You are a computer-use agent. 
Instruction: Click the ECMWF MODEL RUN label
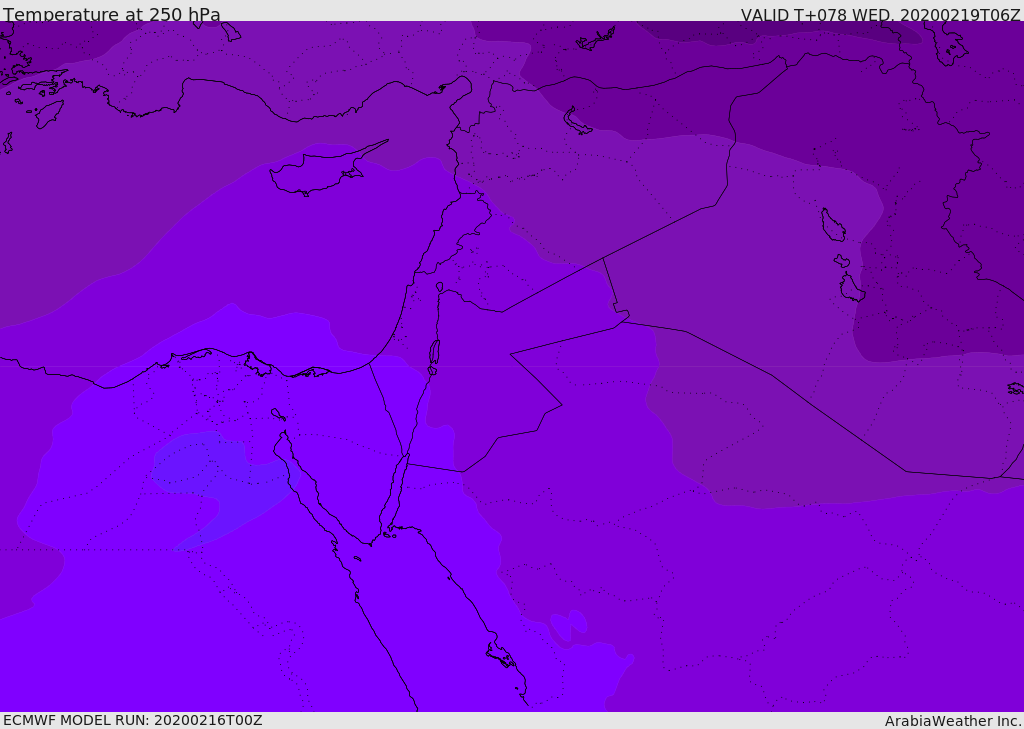pos(132,720)
